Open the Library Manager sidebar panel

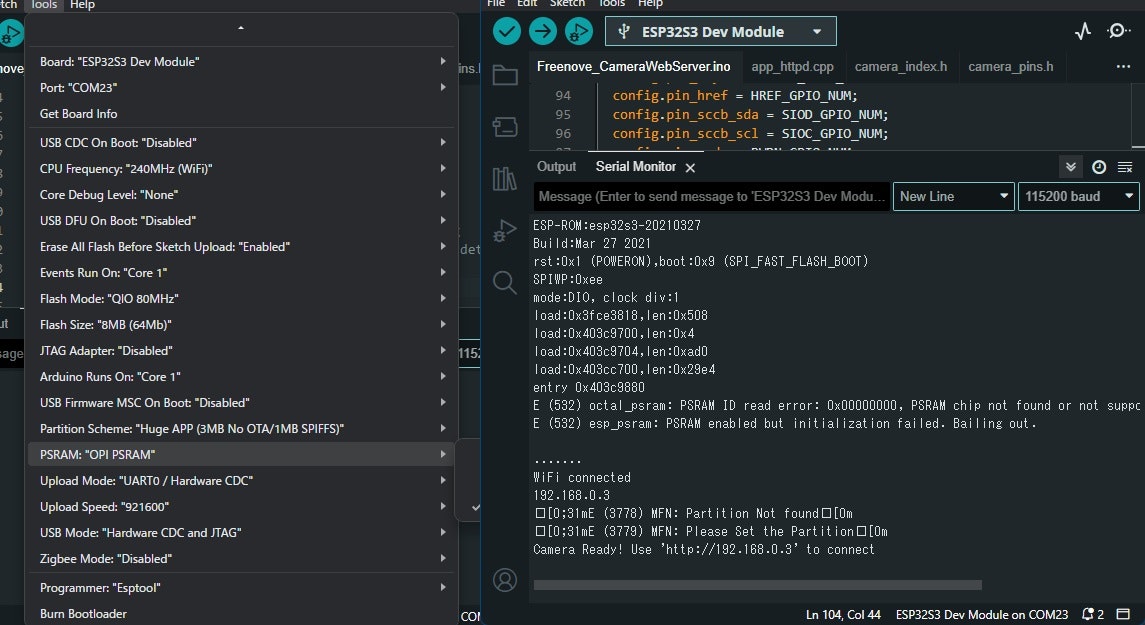[x=505, y=177]
